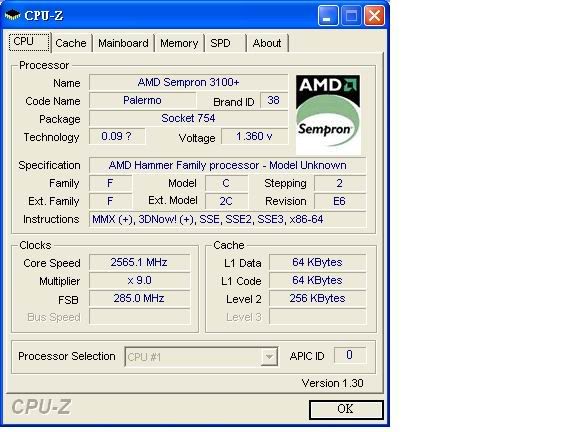This screenshot has height=432, width=576.
Task: Go to the SPD tab
Action: tap(224, 43)
